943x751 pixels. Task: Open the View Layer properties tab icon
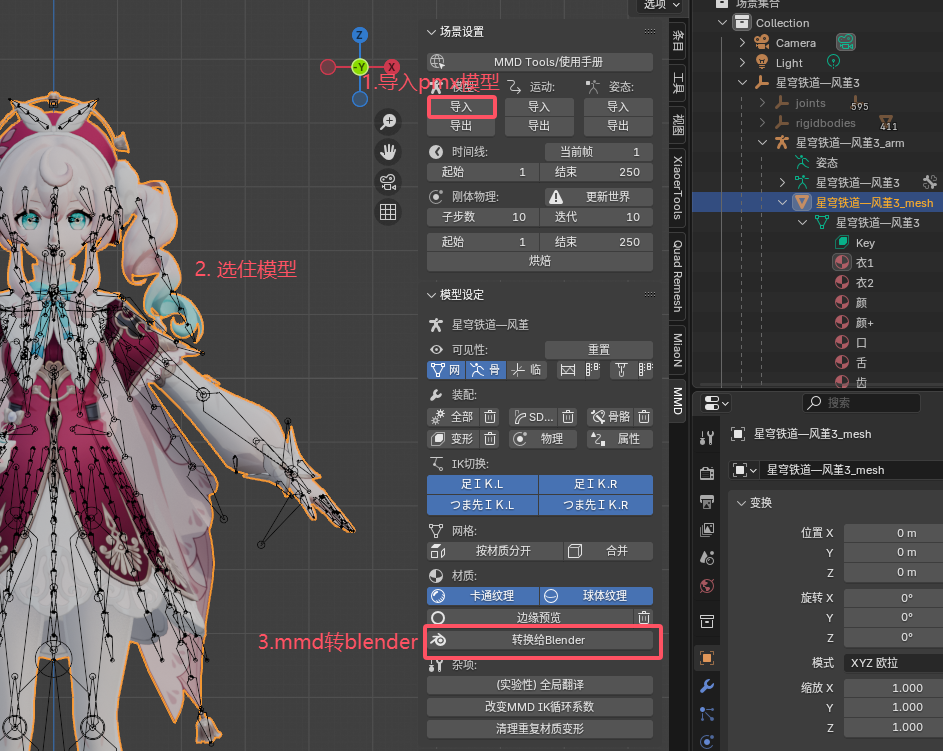pyautogui.click(x=707, y=530)
